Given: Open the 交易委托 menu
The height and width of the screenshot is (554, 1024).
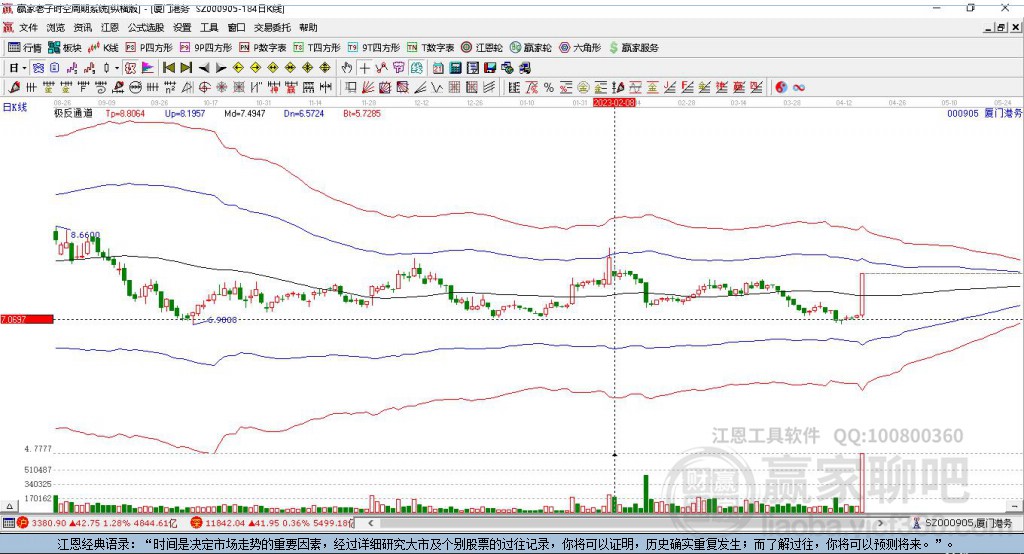Looking at the screenshot, I should click(x=272, y=27).
